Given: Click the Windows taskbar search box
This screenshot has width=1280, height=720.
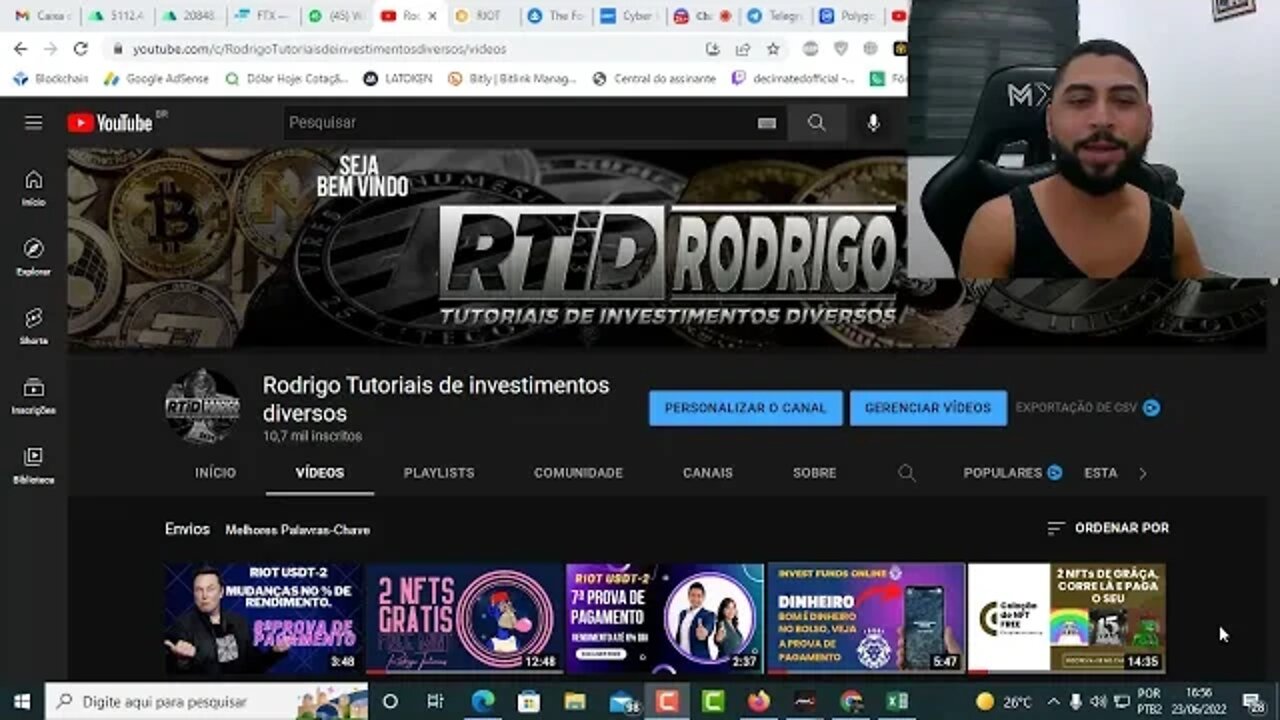Looking at the screenshot, I should click(207, 701).
